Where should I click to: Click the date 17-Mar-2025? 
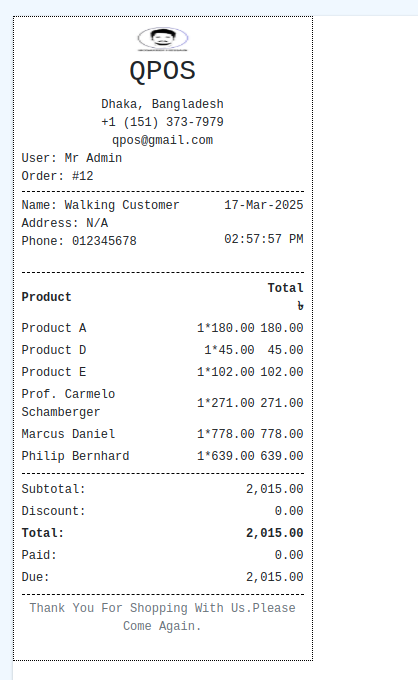pyautogui.click(x=264, y=205)
